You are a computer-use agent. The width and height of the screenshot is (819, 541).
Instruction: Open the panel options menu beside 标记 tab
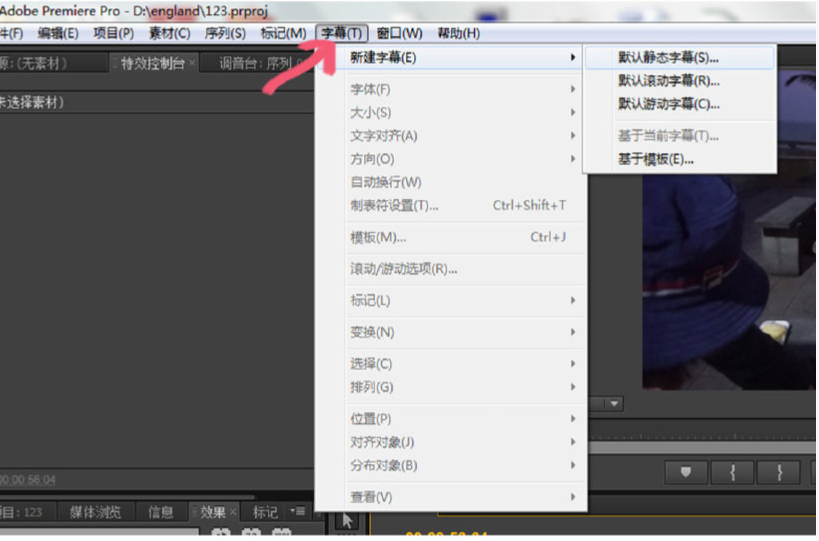click(298, 511)
